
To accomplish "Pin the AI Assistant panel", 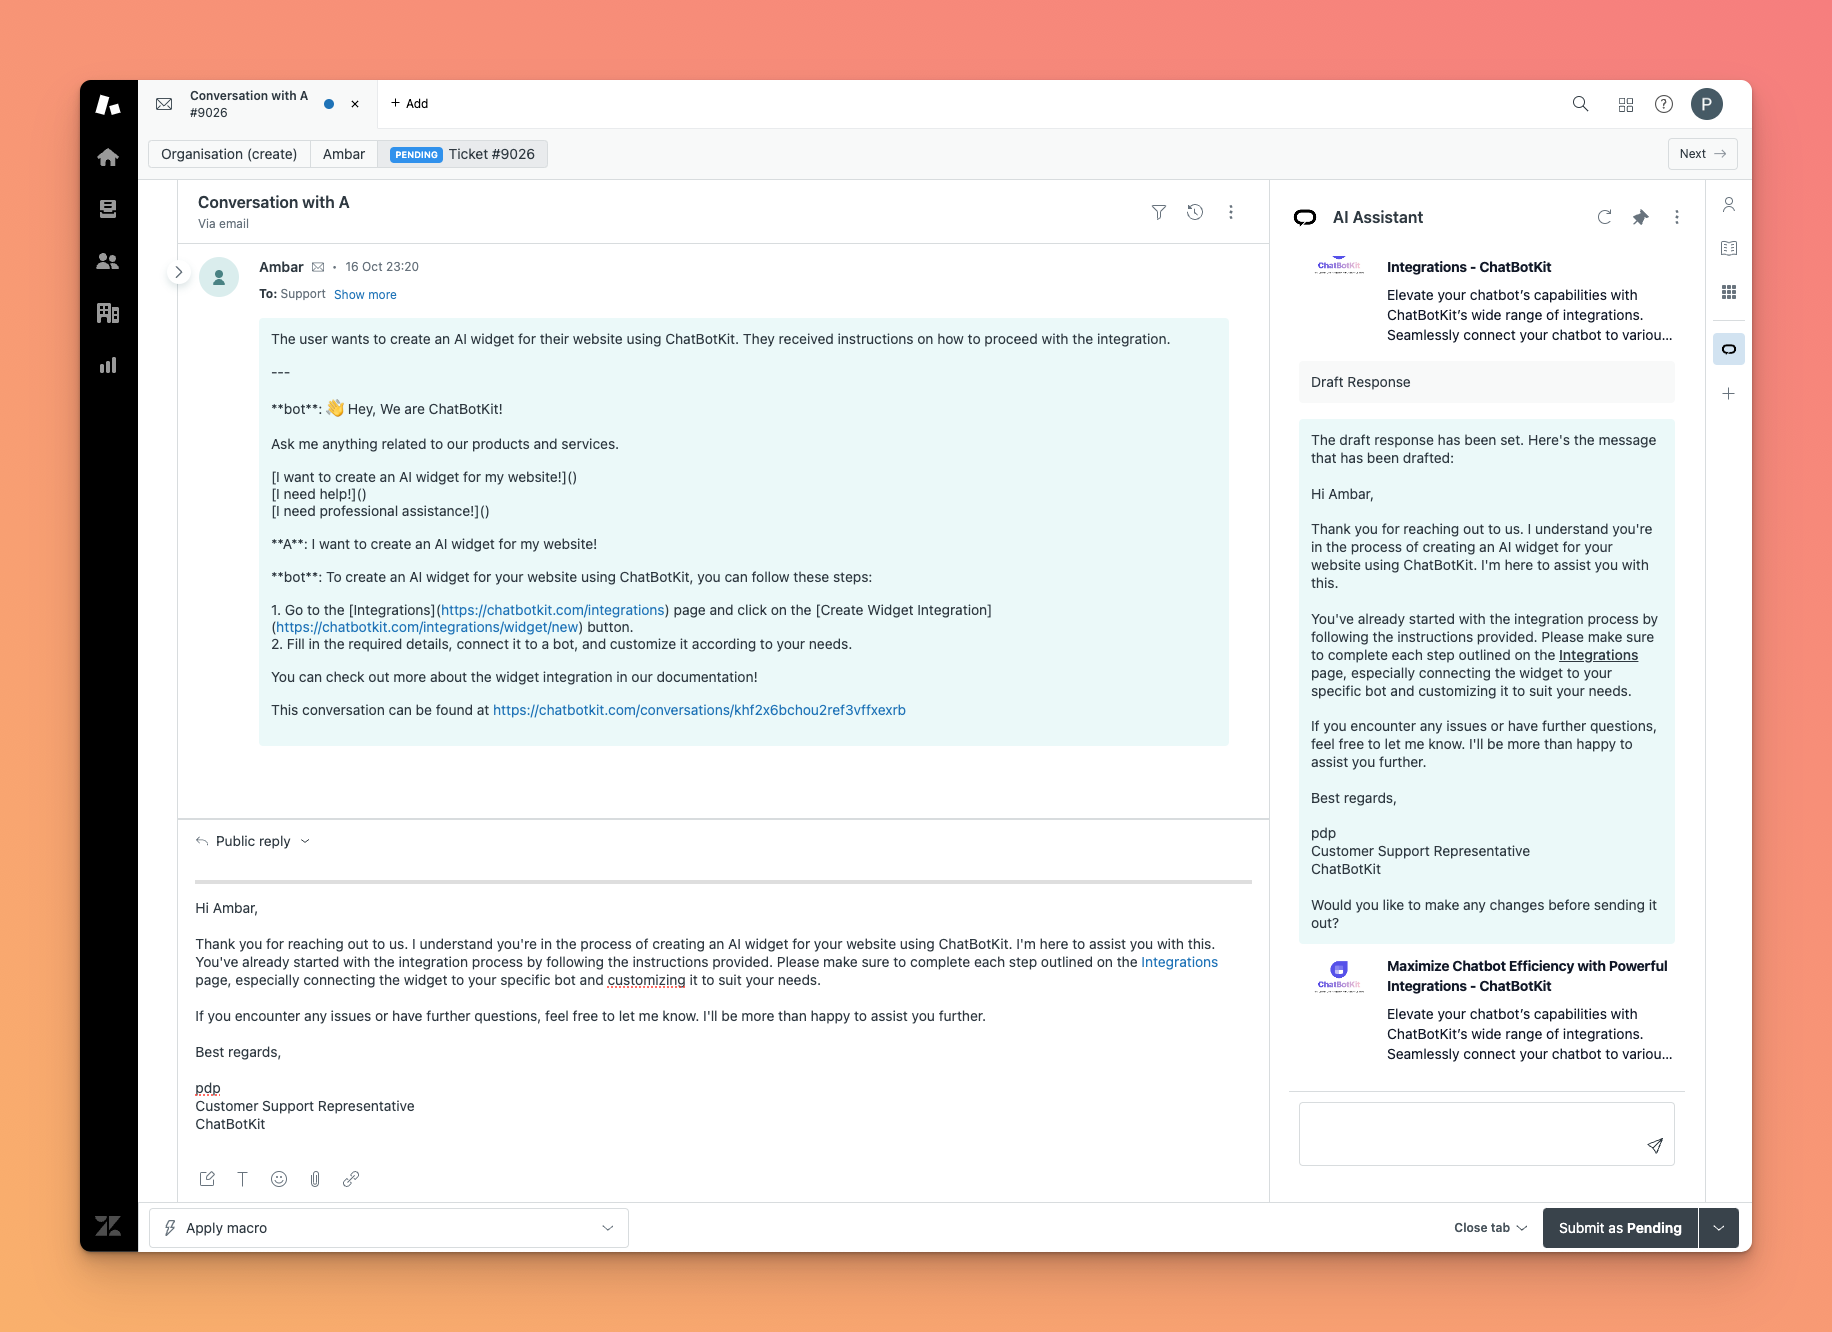I will (1640, 218).
